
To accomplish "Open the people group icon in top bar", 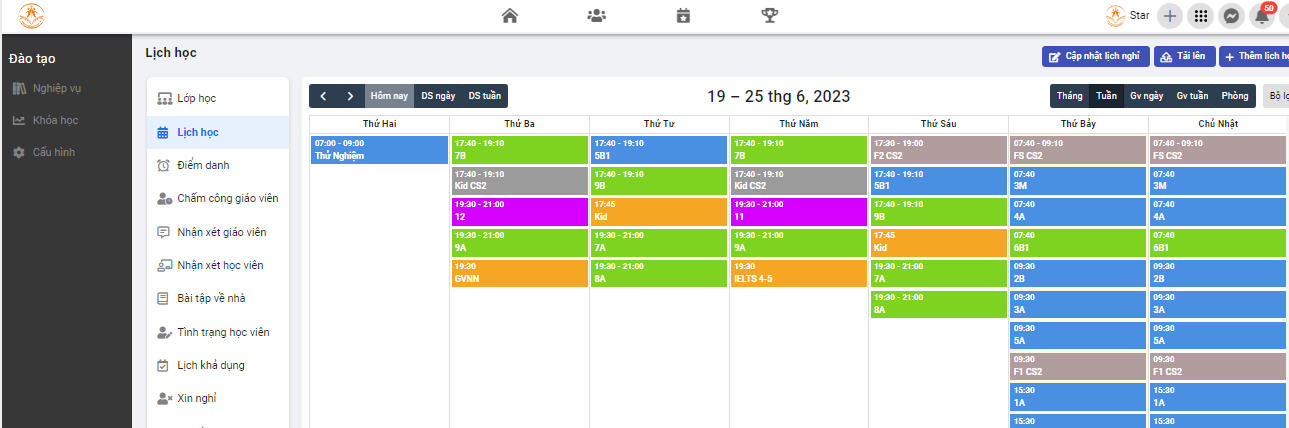I will point(597,15).
